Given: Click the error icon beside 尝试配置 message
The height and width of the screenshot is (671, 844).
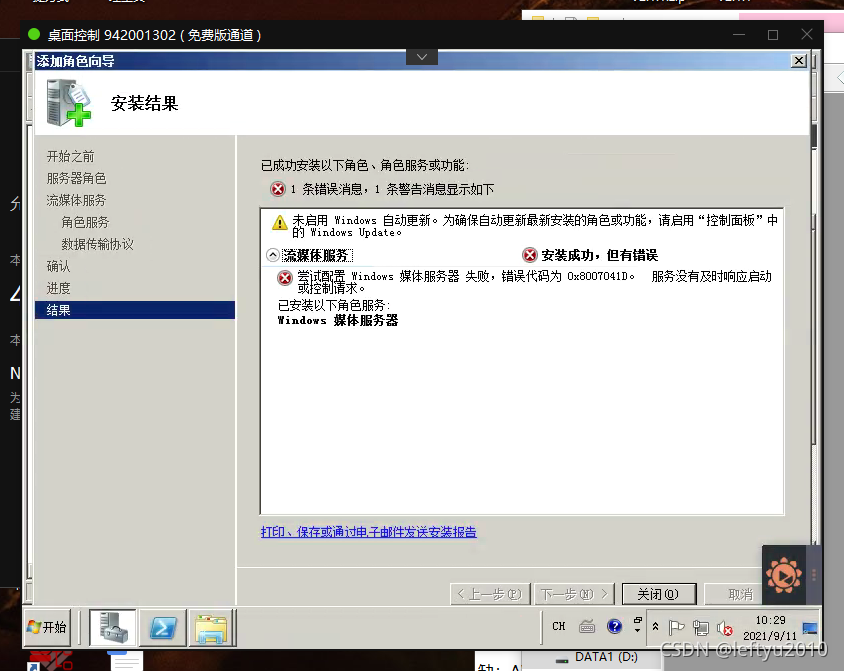Looking at the screenshot, I should pos(285,278).
